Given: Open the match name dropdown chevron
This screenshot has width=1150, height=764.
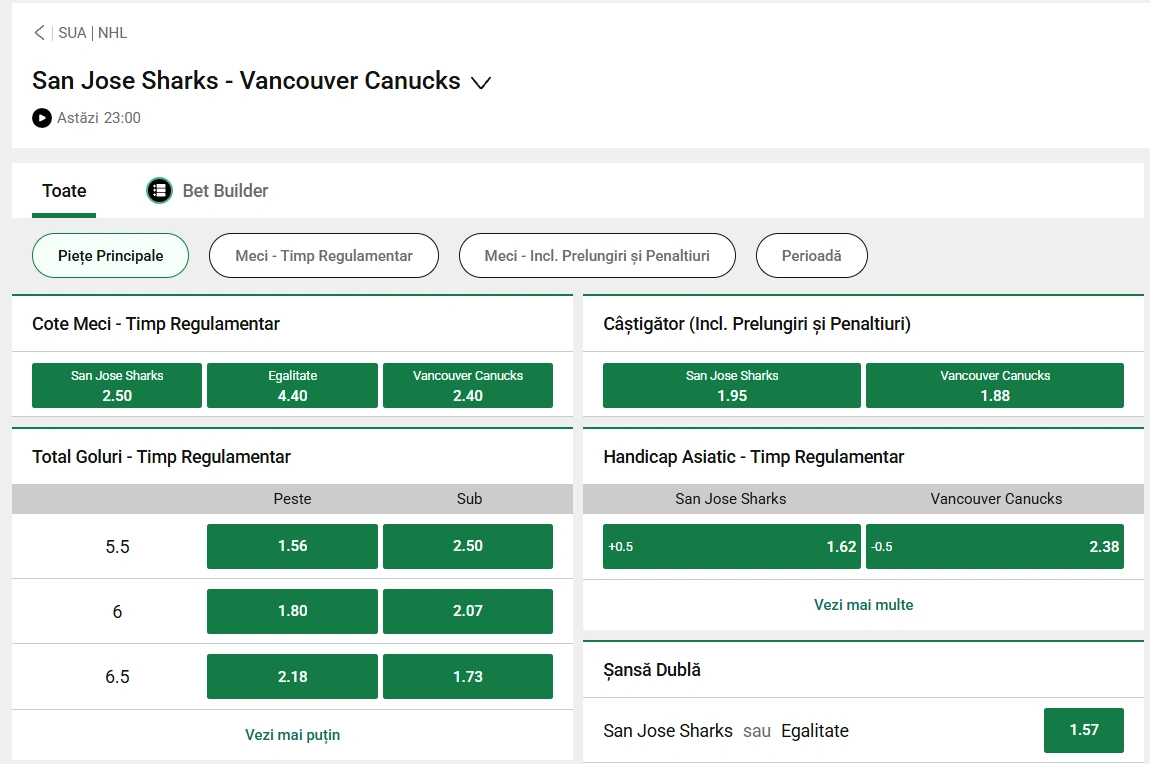Looking at the screenshot, I should pyautogui.click(x=481, y=82).
